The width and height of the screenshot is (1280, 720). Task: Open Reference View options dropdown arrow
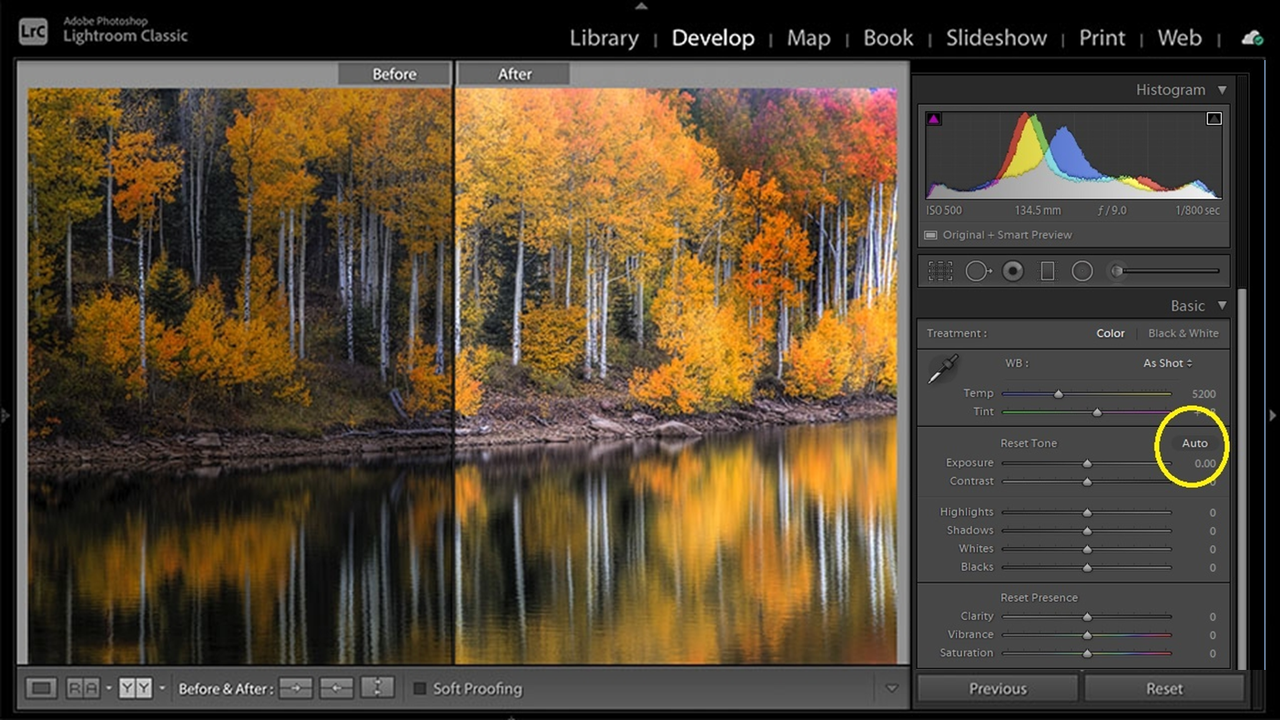(x=108, y=688)
